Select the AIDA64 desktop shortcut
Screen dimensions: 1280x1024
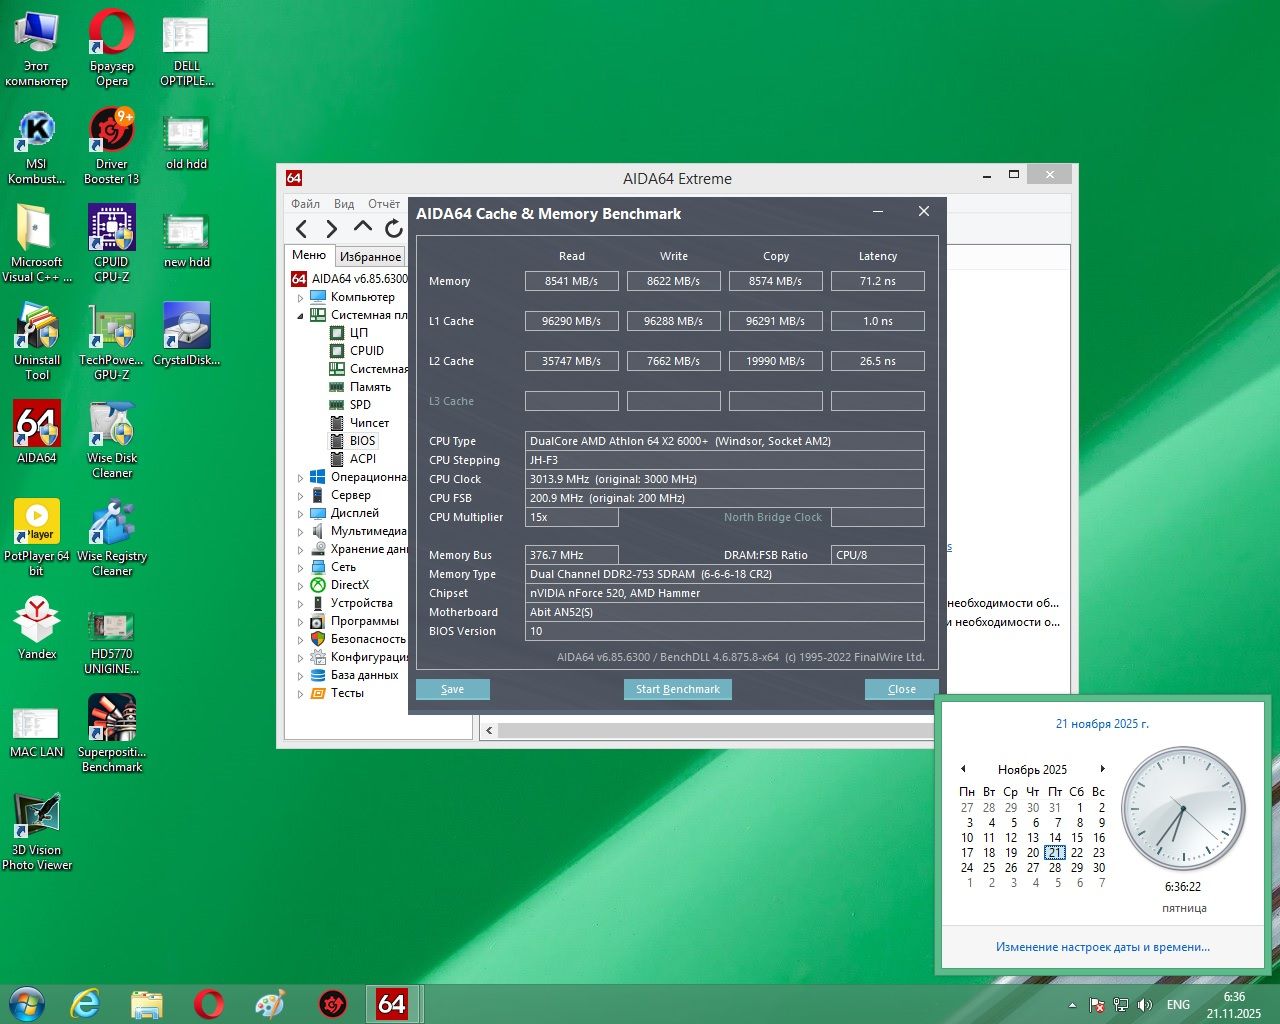tap(37, 432)
